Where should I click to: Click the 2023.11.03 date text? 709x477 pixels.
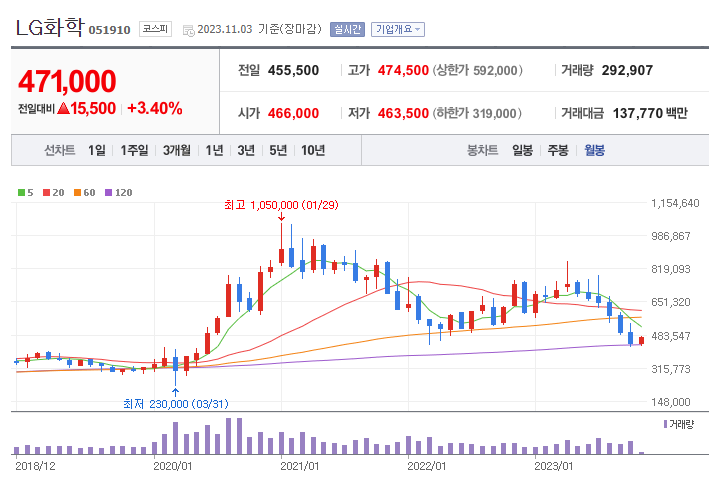click(225, 29)
